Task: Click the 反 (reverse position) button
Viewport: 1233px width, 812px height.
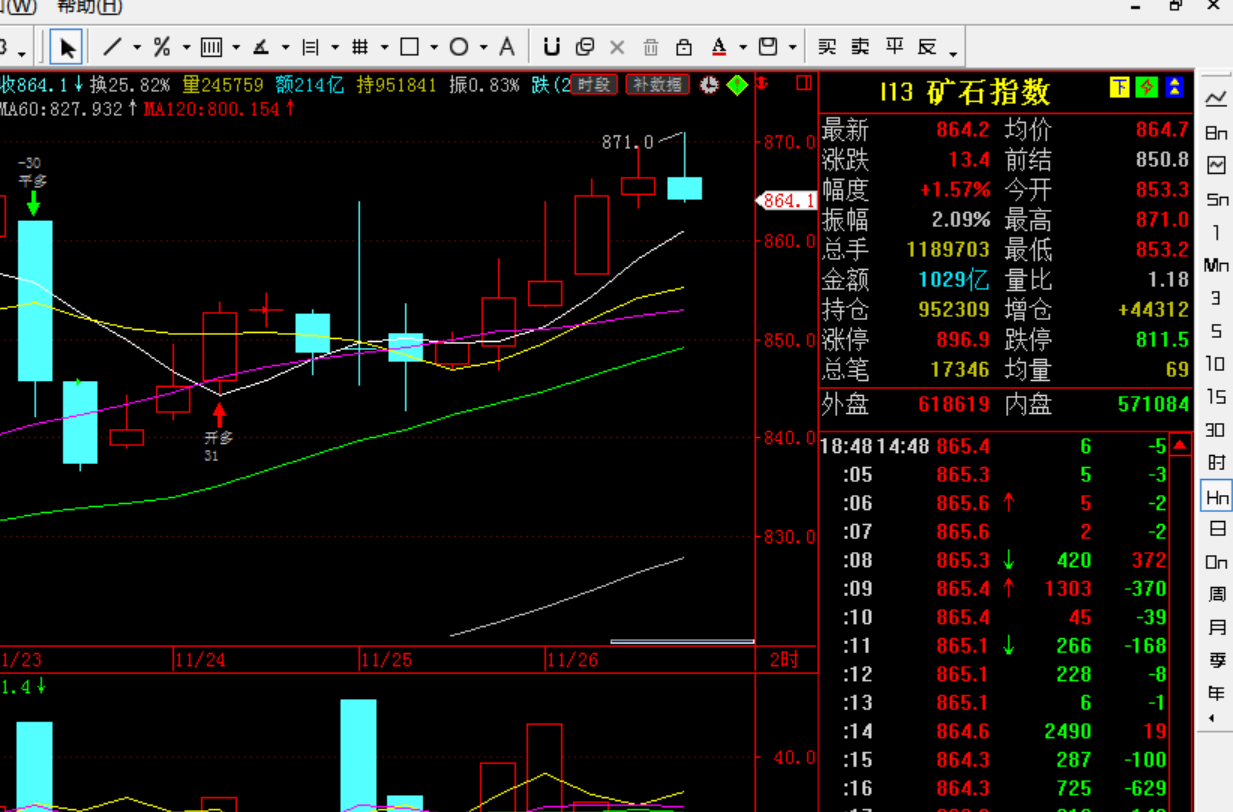Action: [927, 46]
